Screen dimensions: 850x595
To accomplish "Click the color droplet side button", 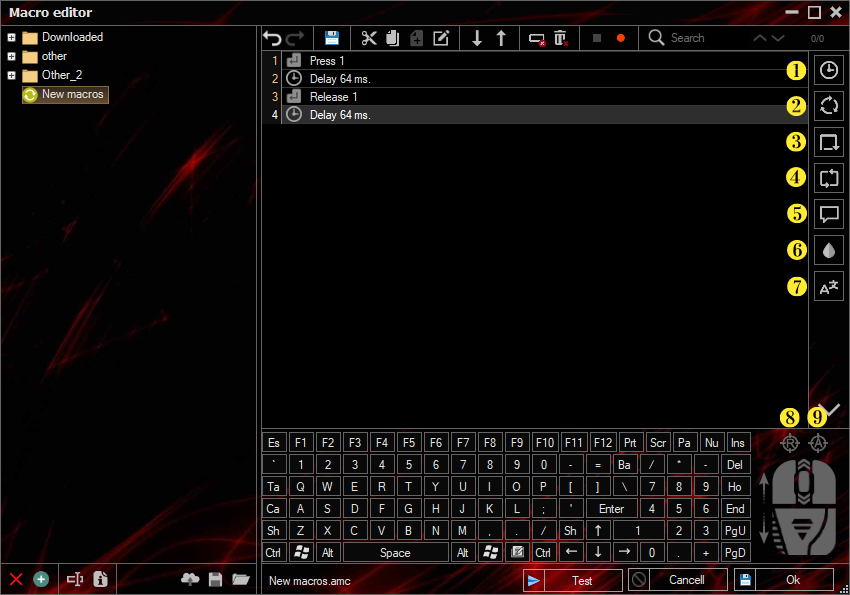I will [x=828, y=250].
